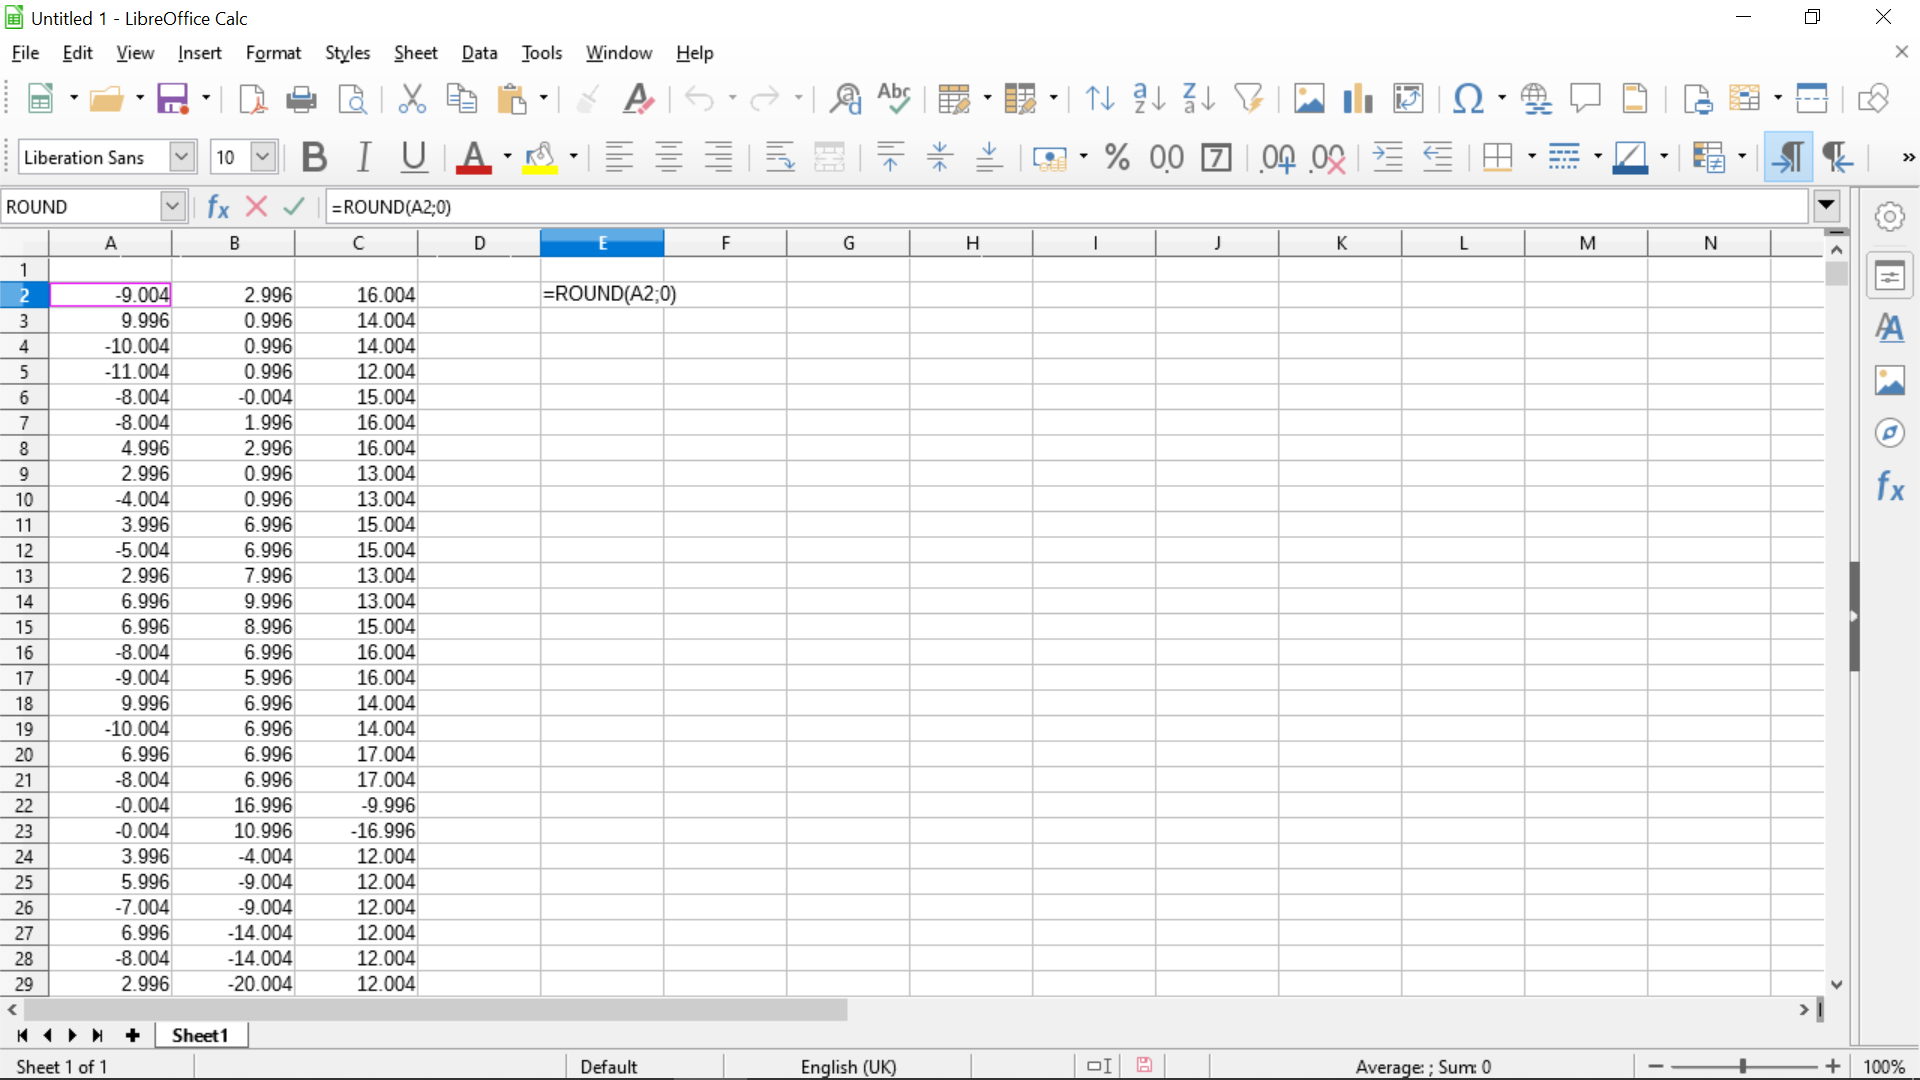The height and width of the screenshot is (1080, 1920).
Task: Open the Data menu
Action: pyautogui.click(x=479, y=53)
